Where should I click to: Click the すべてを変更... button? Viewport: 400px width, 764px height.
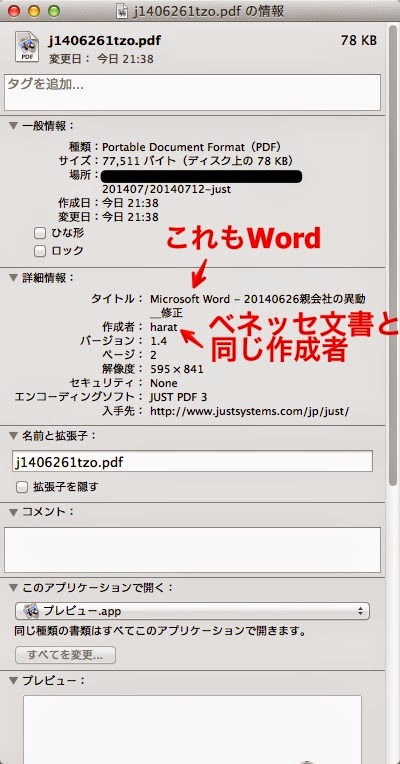65,655
